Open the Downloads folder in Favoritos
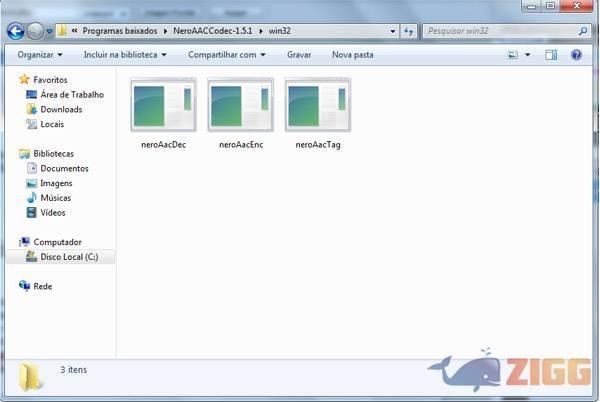Image resolution: width=600 pixels, height=402 pixels. coord(61,109)
